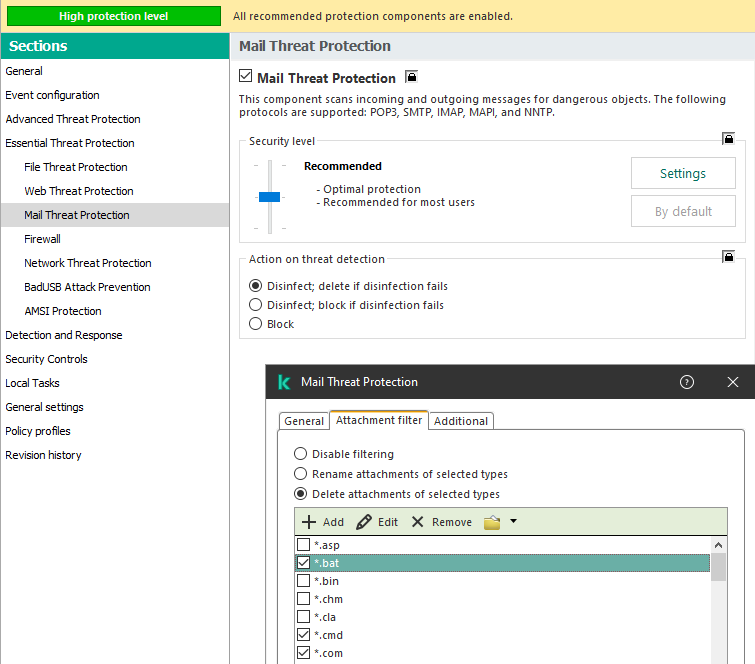Open Firewall section in sidebar
Image resolution: width=755 pixels, height=664 pixels.
click(x=43, y=239)
